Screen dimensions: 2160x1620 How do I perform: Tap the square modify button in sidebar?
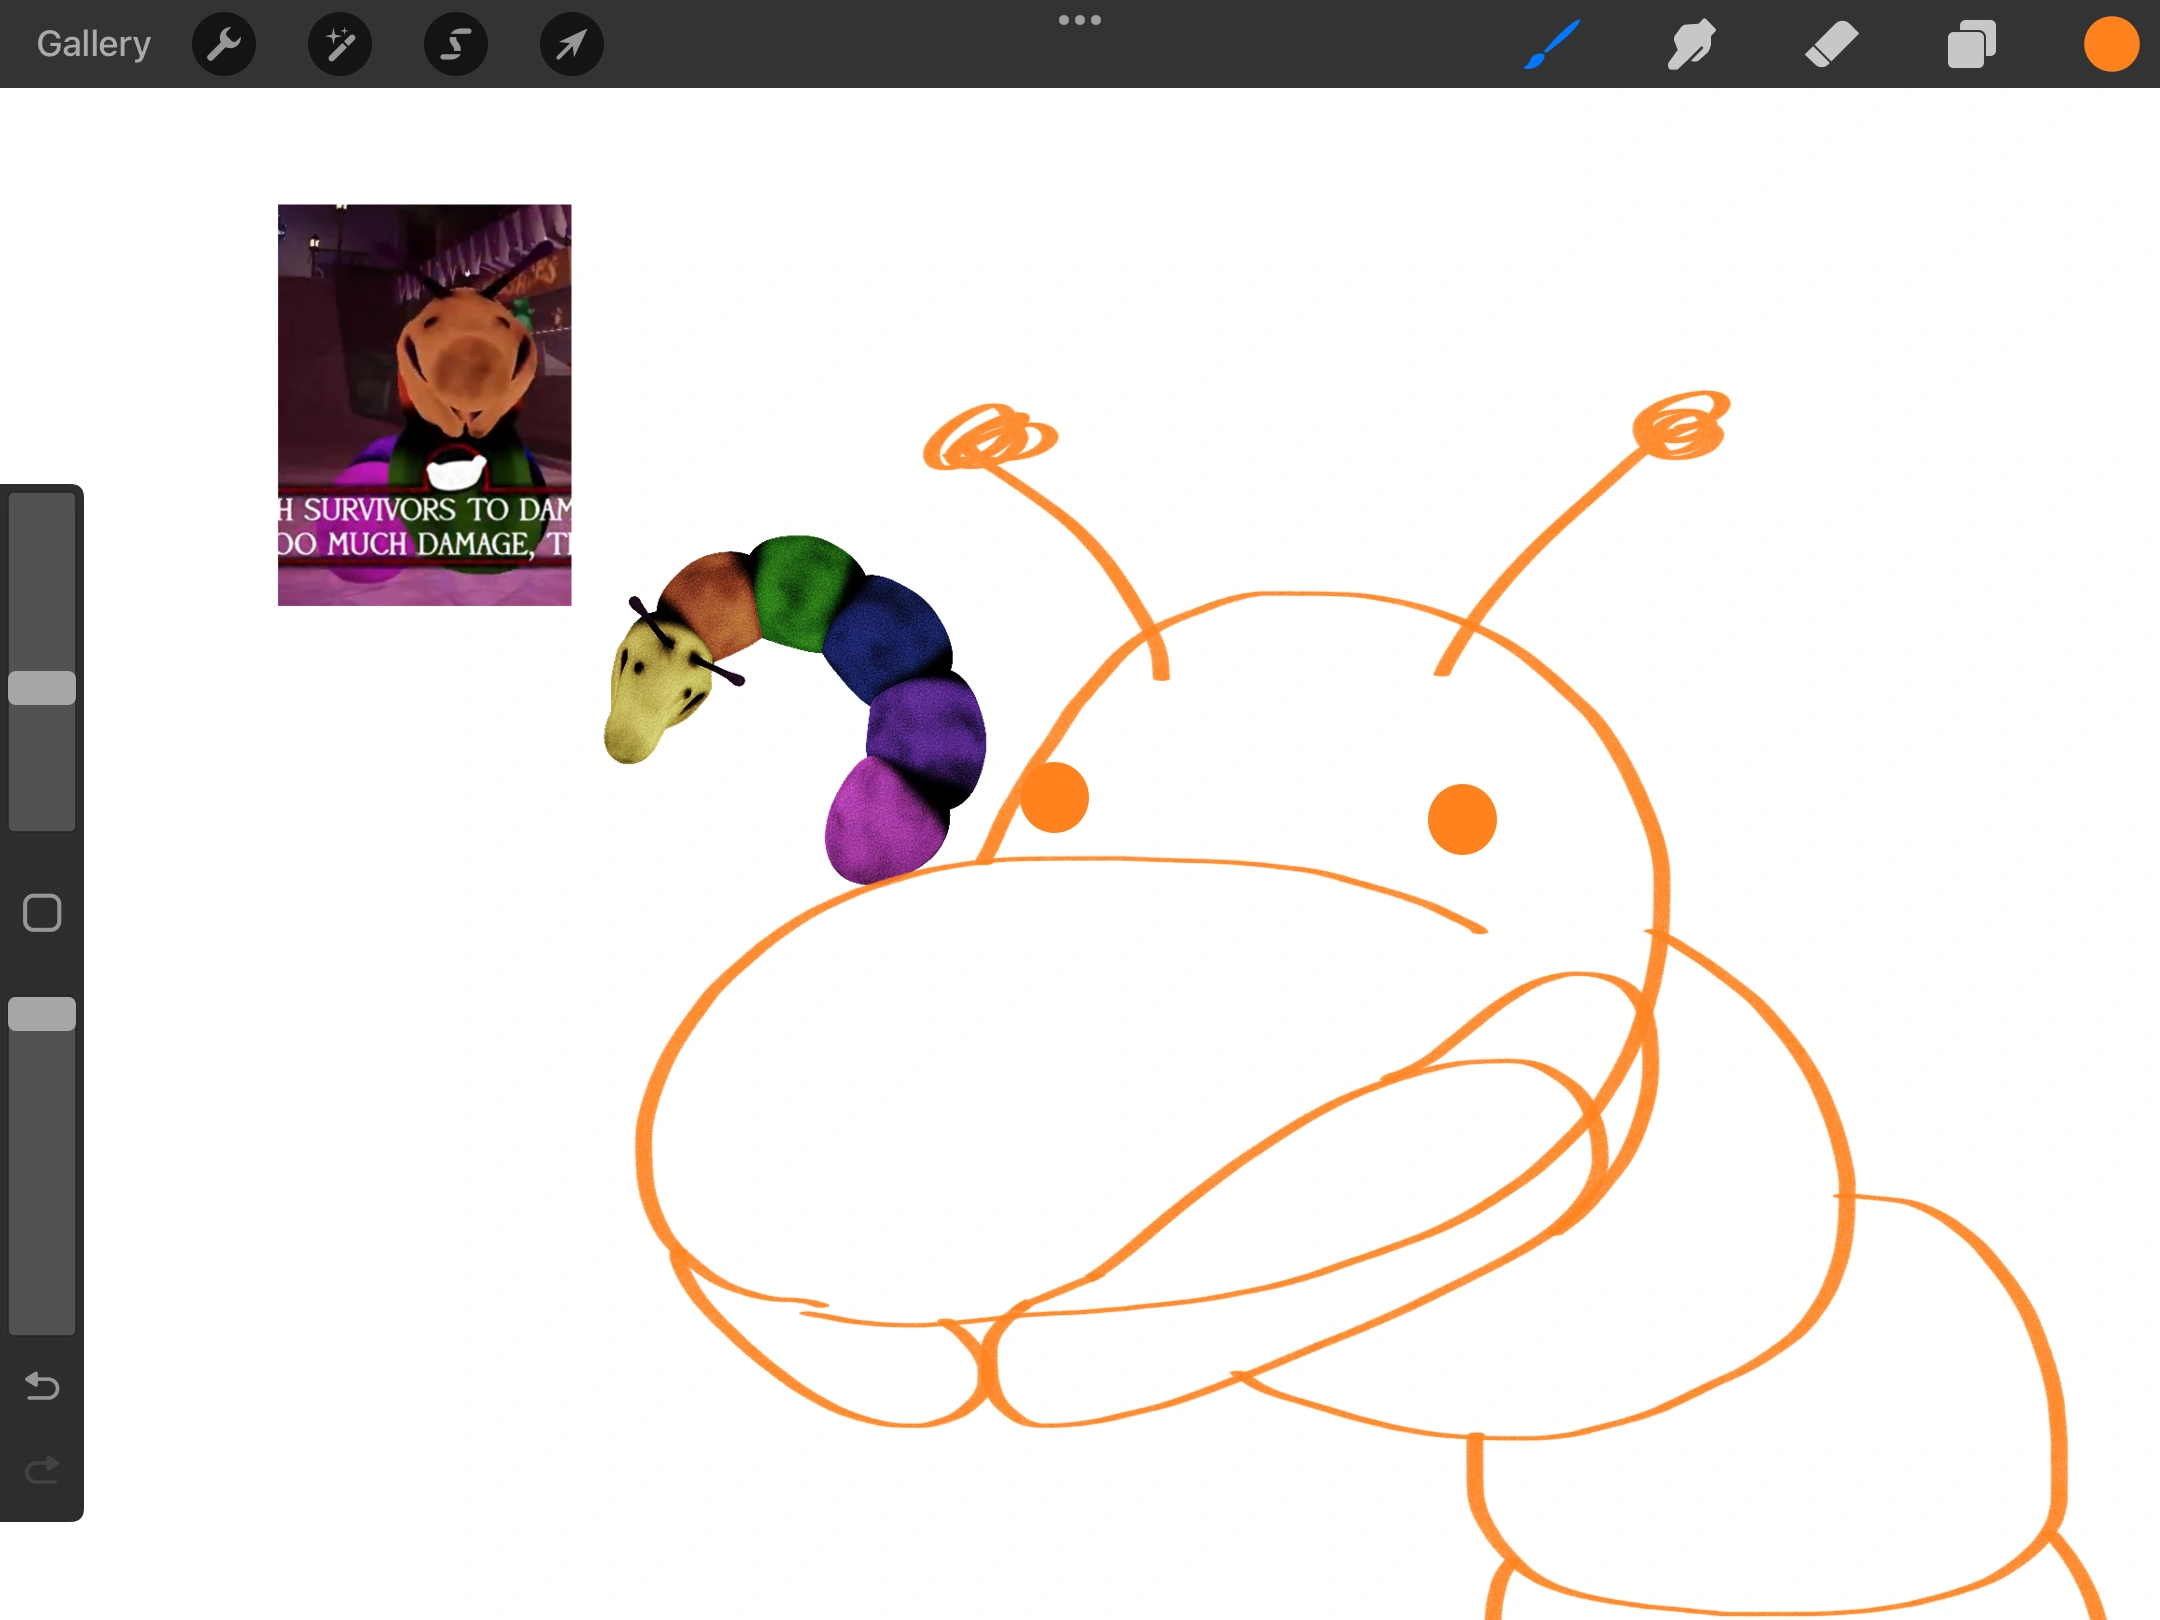42,912
